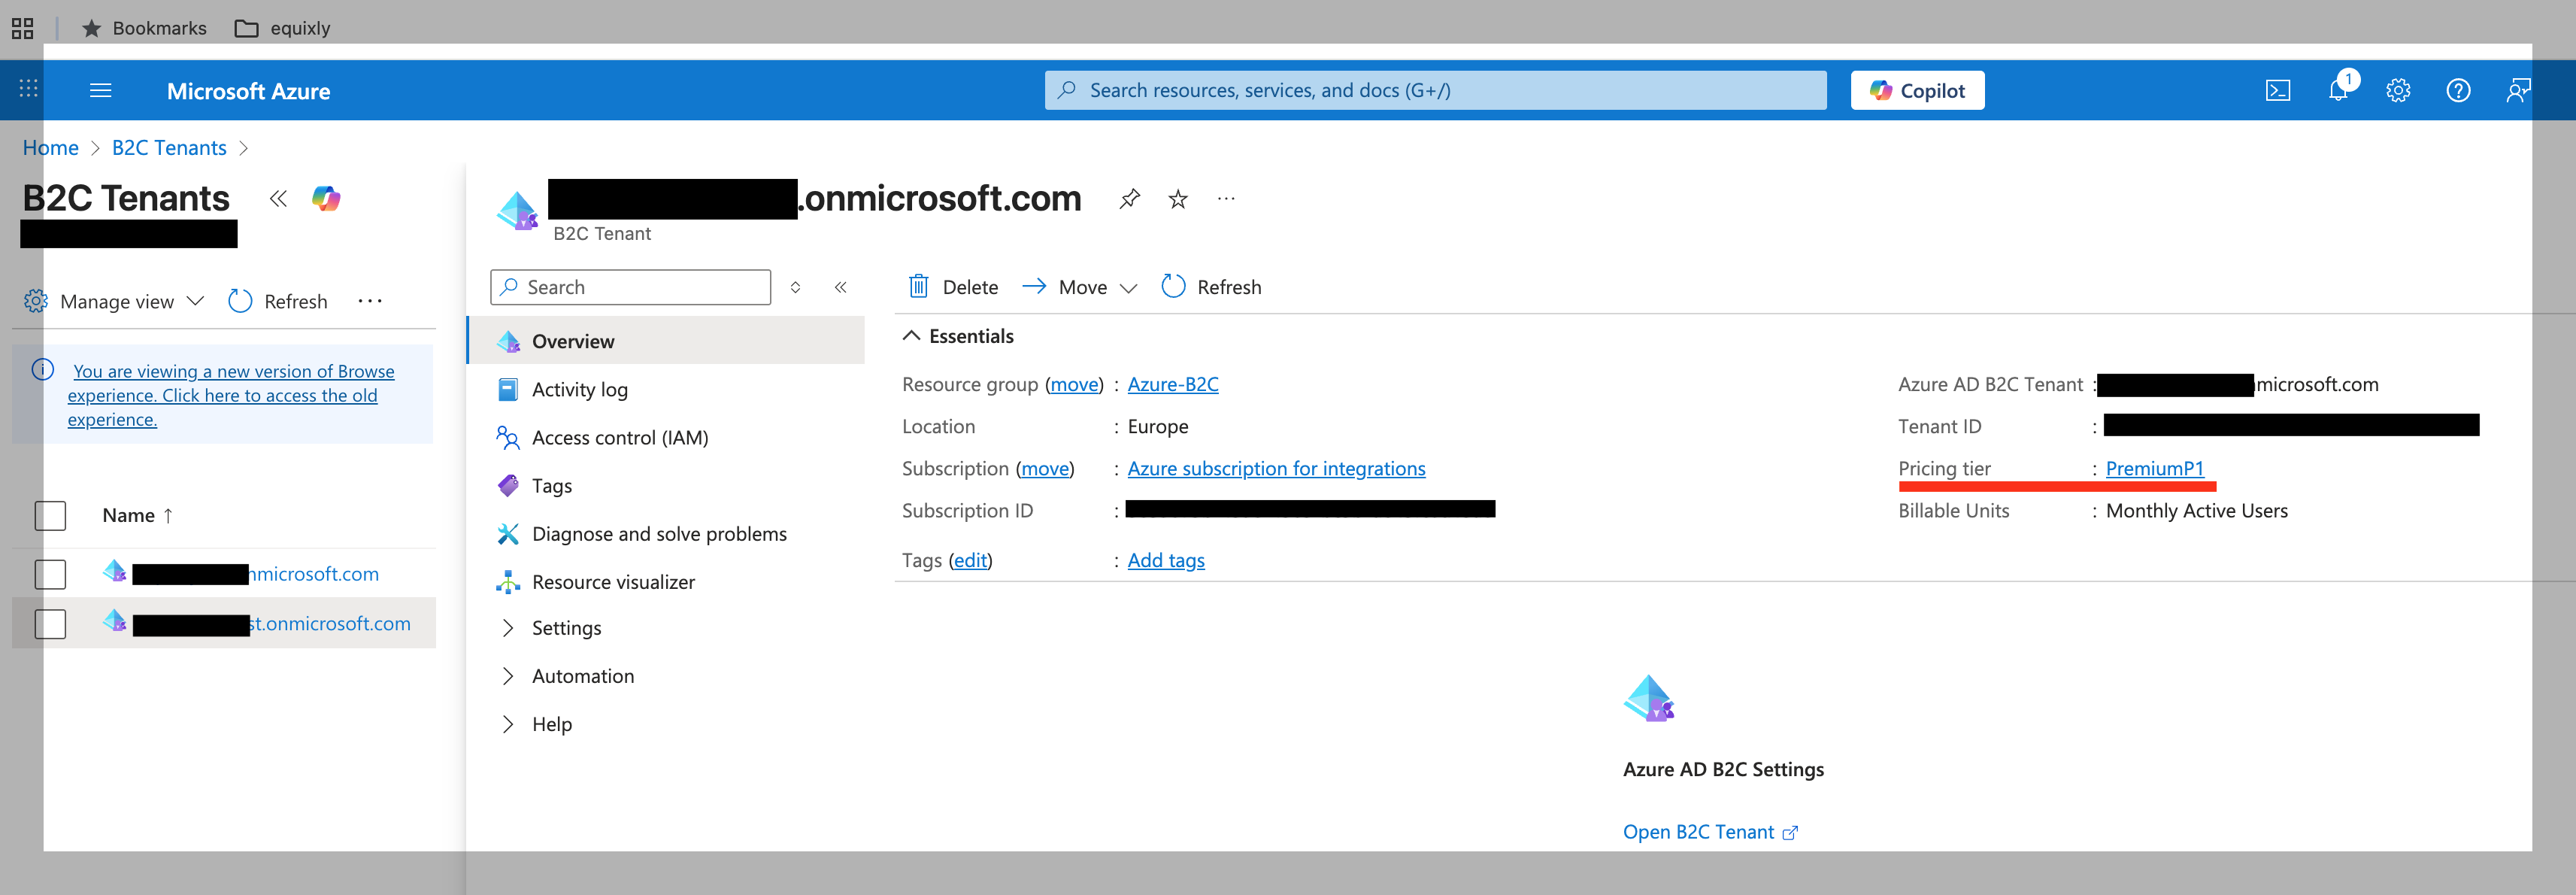2576x895 pixels.
Task: Open the browser apps grid icon
Action: [x=22, y=28]
